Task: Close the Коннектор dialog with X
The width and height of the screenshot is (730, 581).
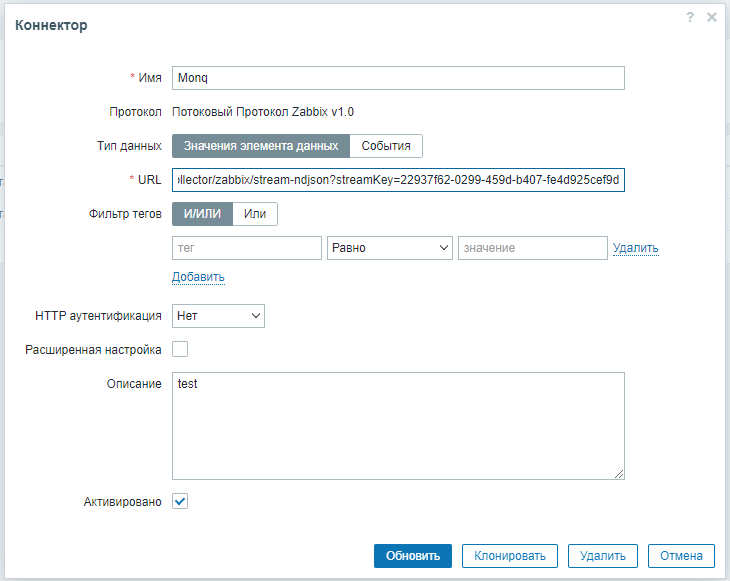Action: click(x=712, y=18)
